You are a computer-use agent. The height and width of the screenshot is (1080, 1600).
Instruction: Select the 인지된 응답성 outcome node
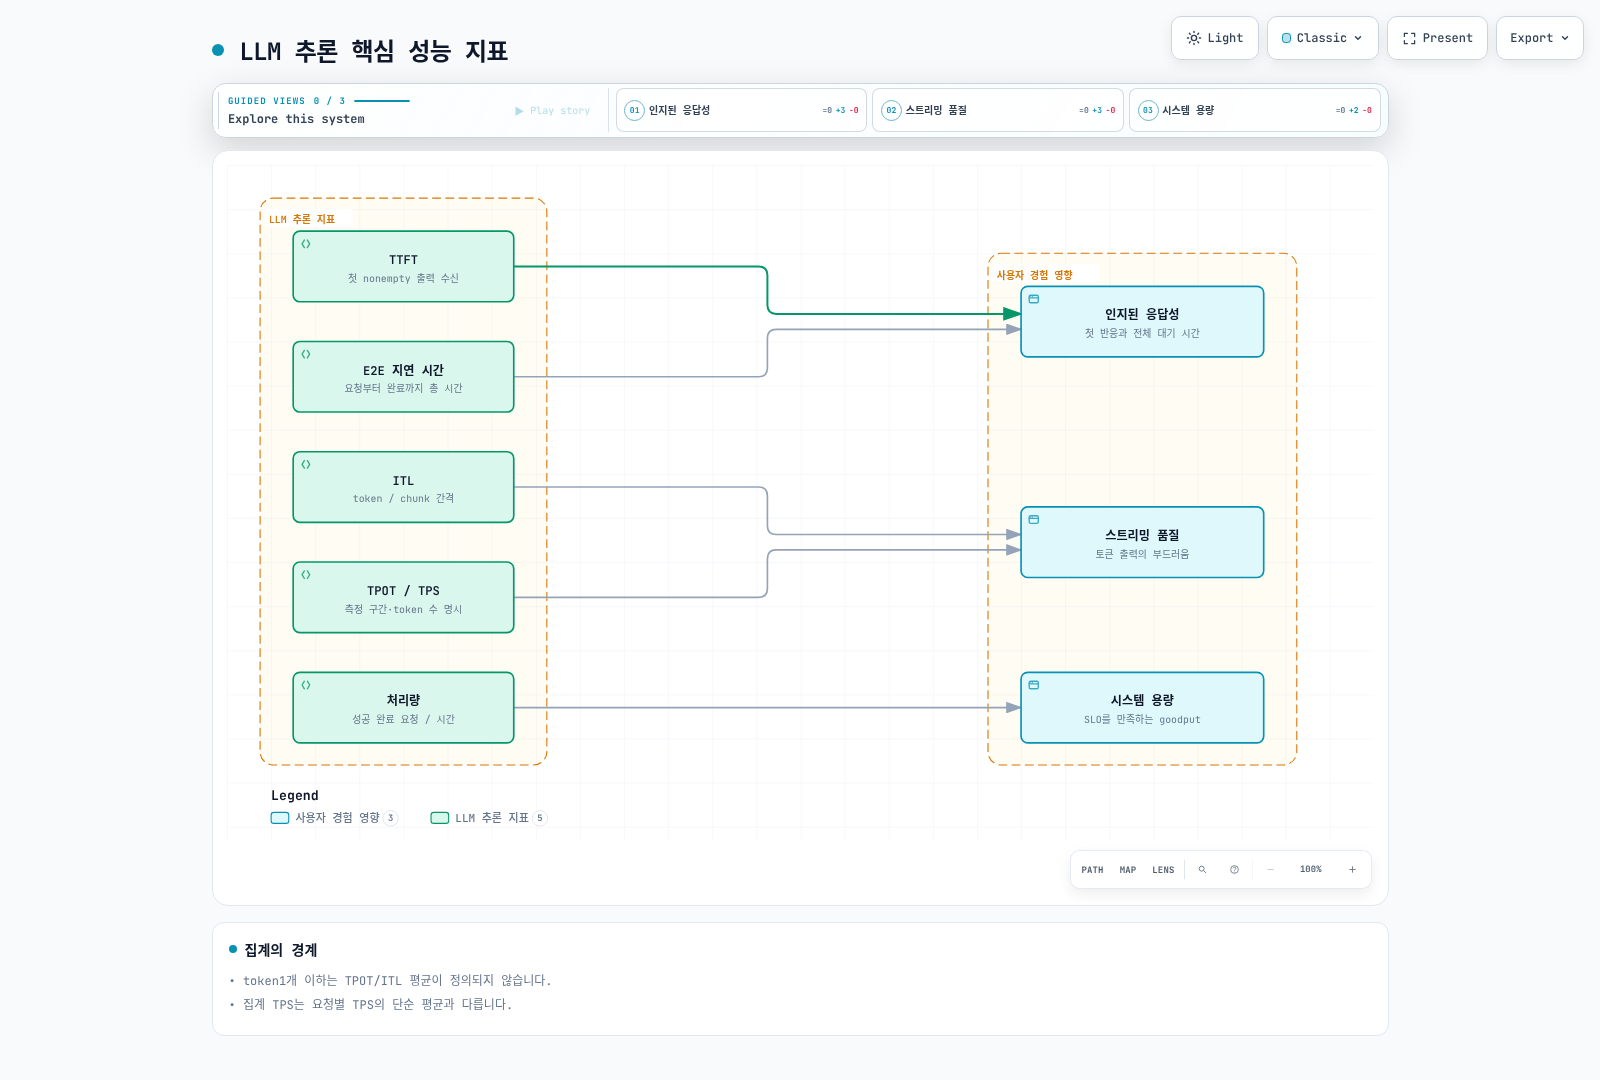pos(1142,322)
